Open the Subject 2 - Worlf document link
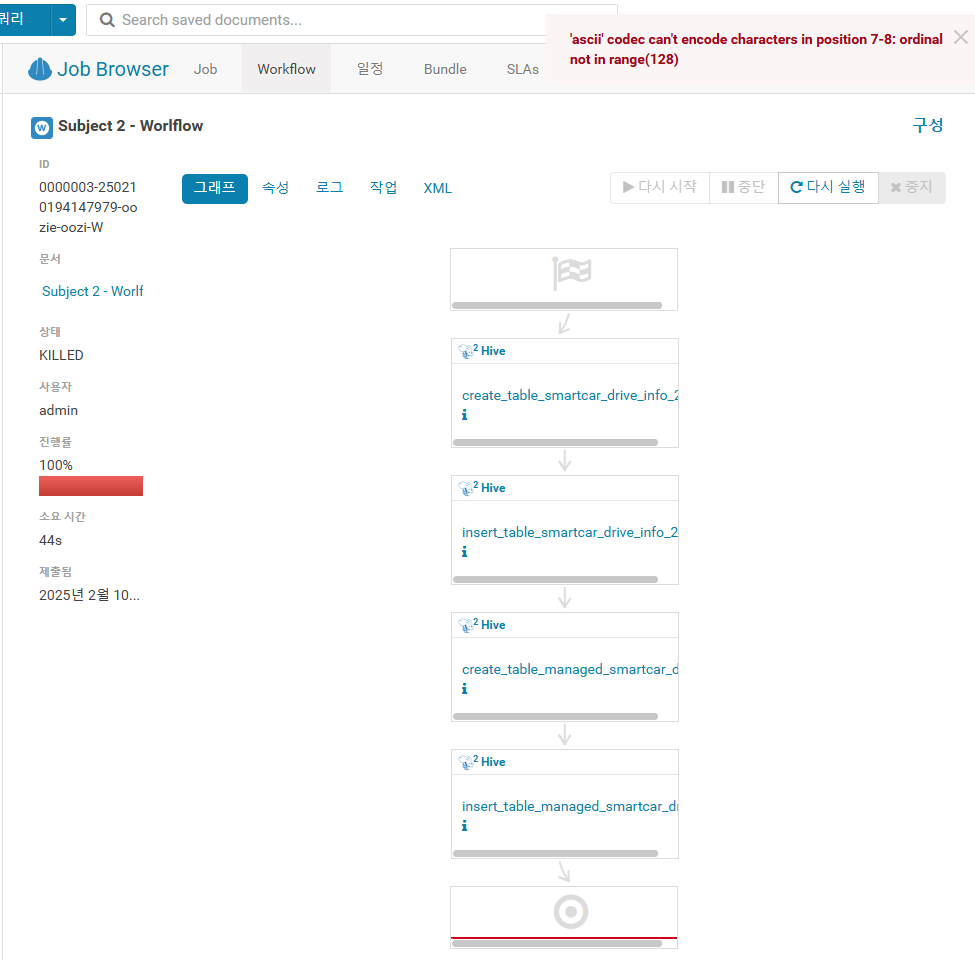The width and height of the screenshot is (975, 960). (x=93, y=291)
